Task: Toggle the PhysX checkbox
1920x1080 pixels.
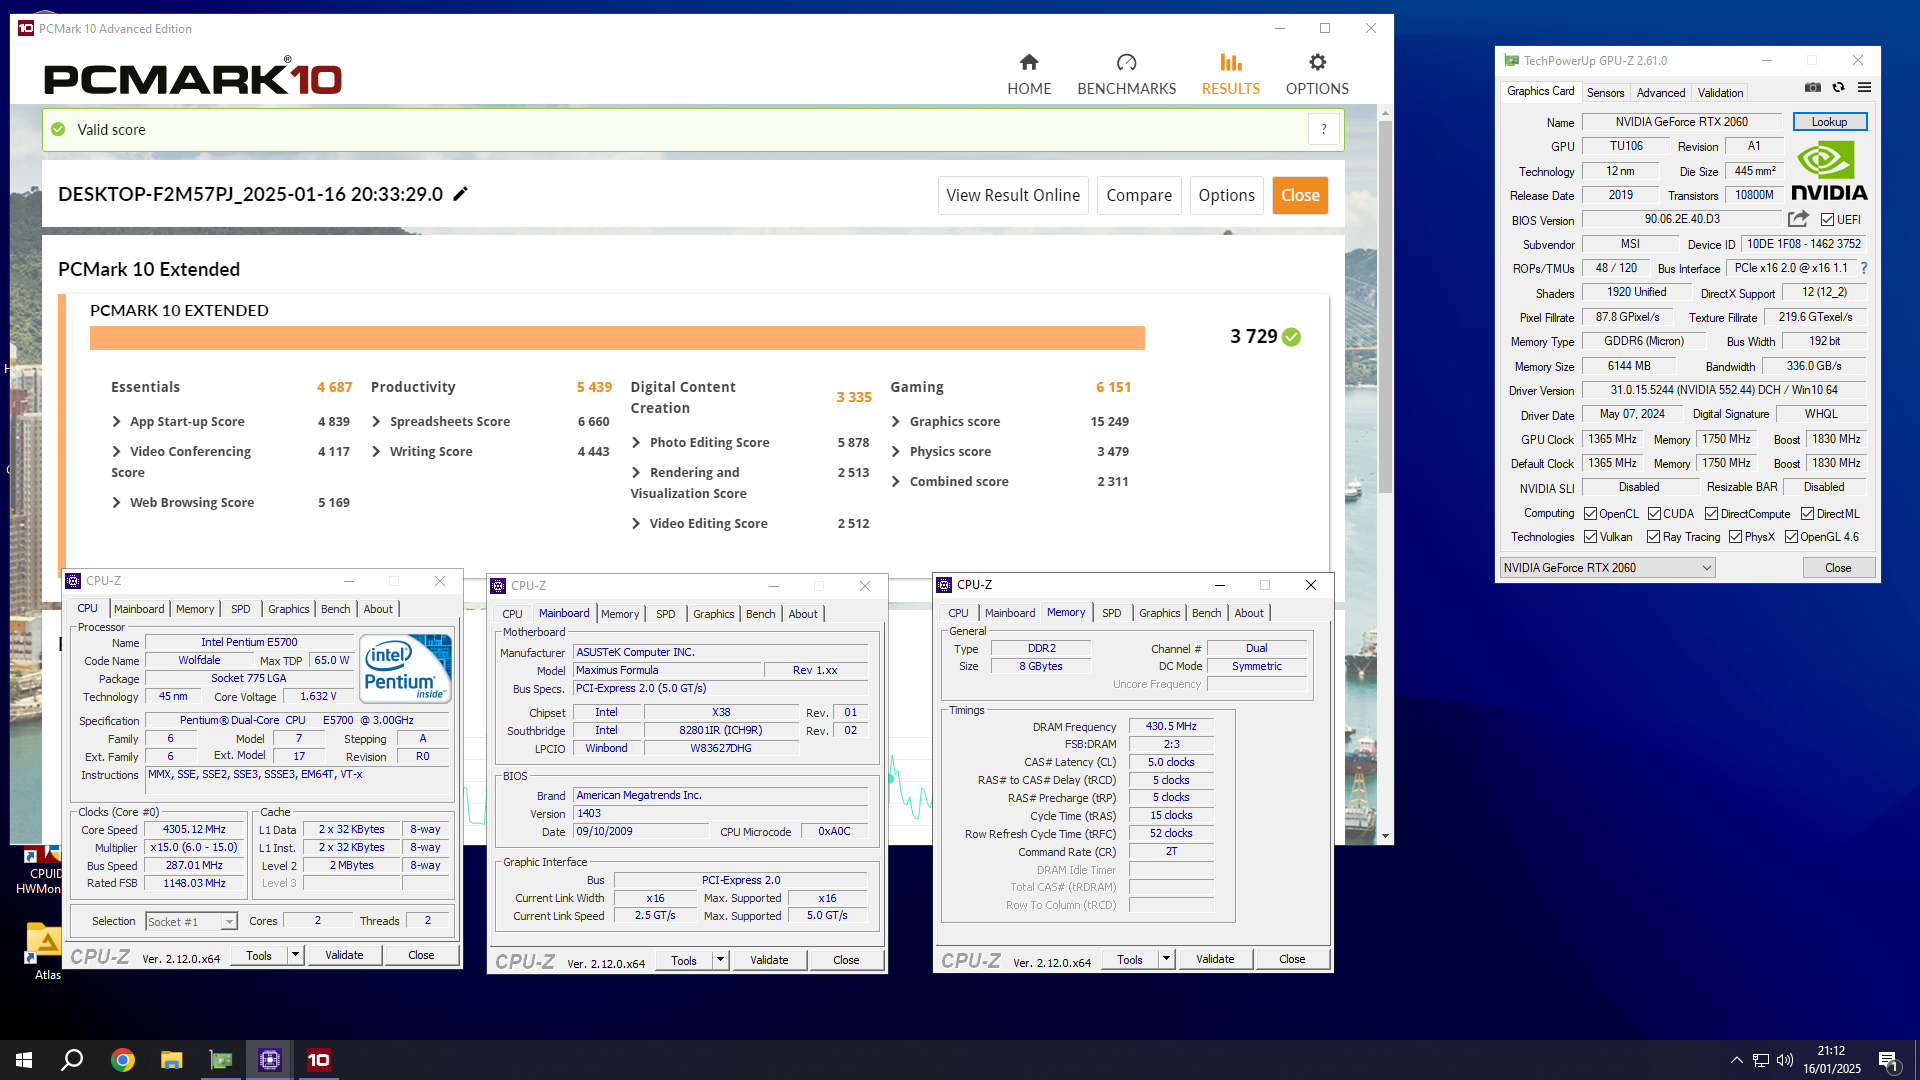Action: tap(1735, 537)
